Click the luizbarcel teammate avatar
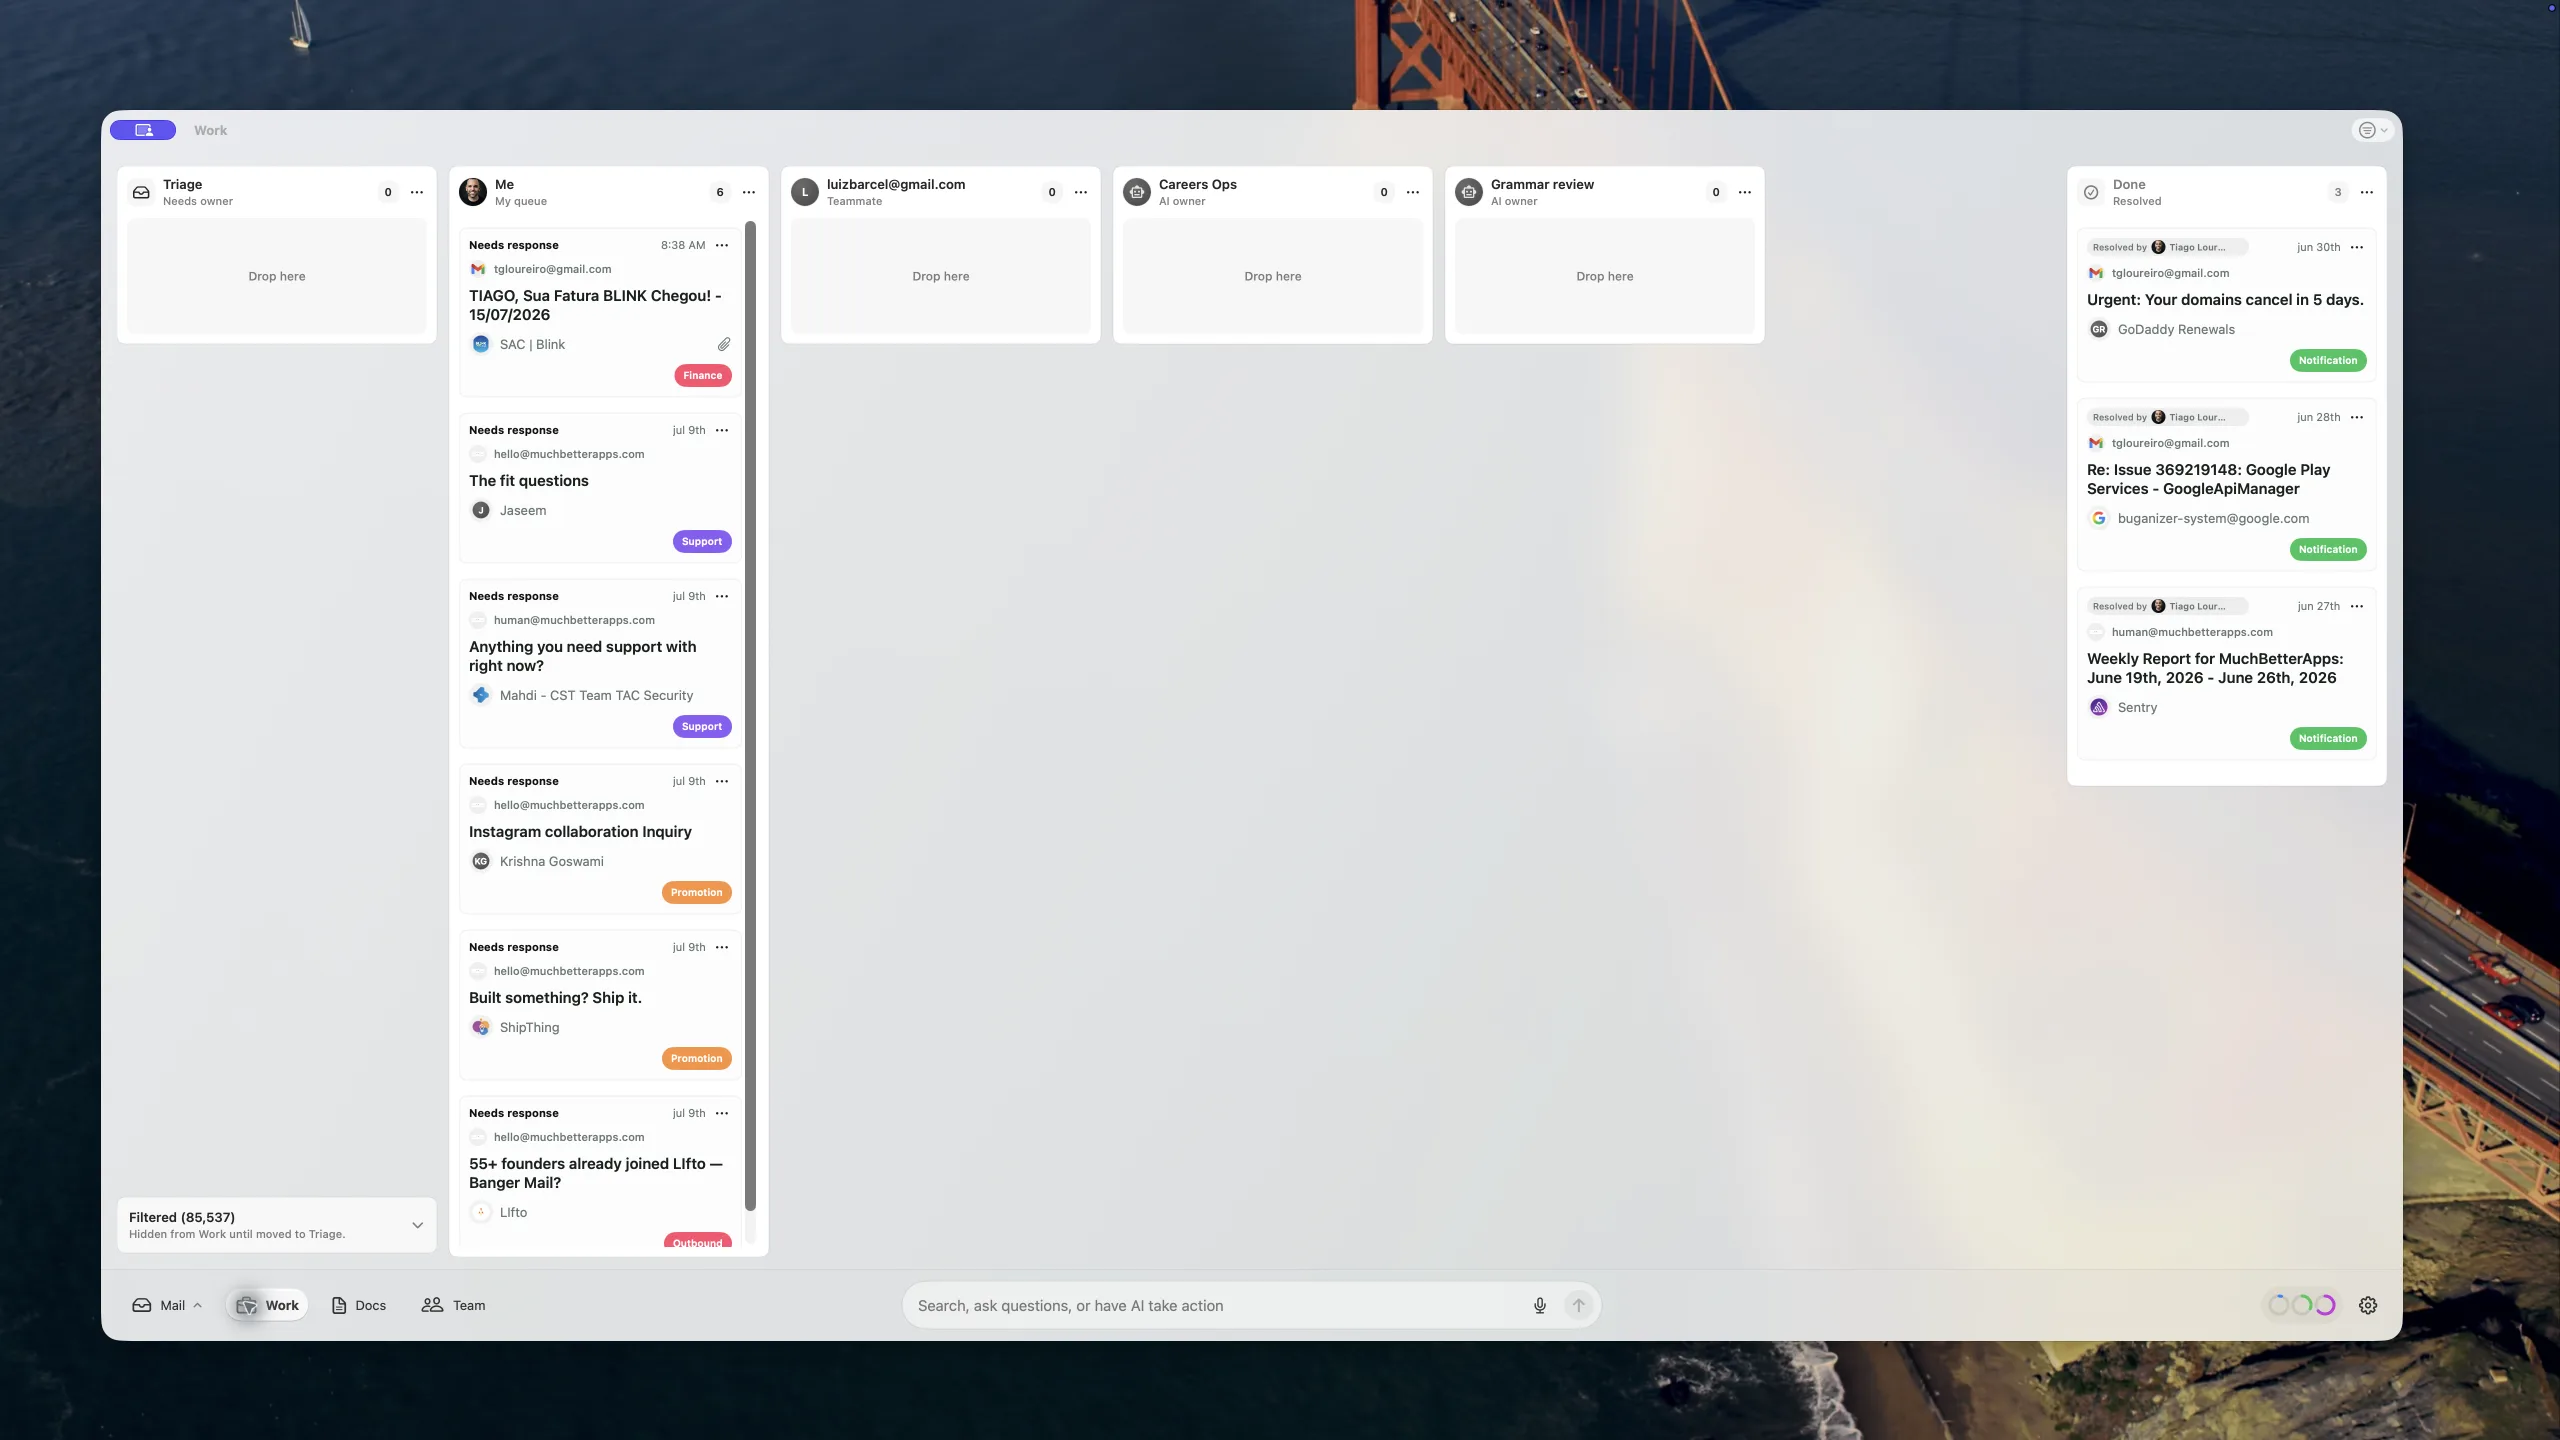The image size is (2560, 1440). [x=805, y=192]
